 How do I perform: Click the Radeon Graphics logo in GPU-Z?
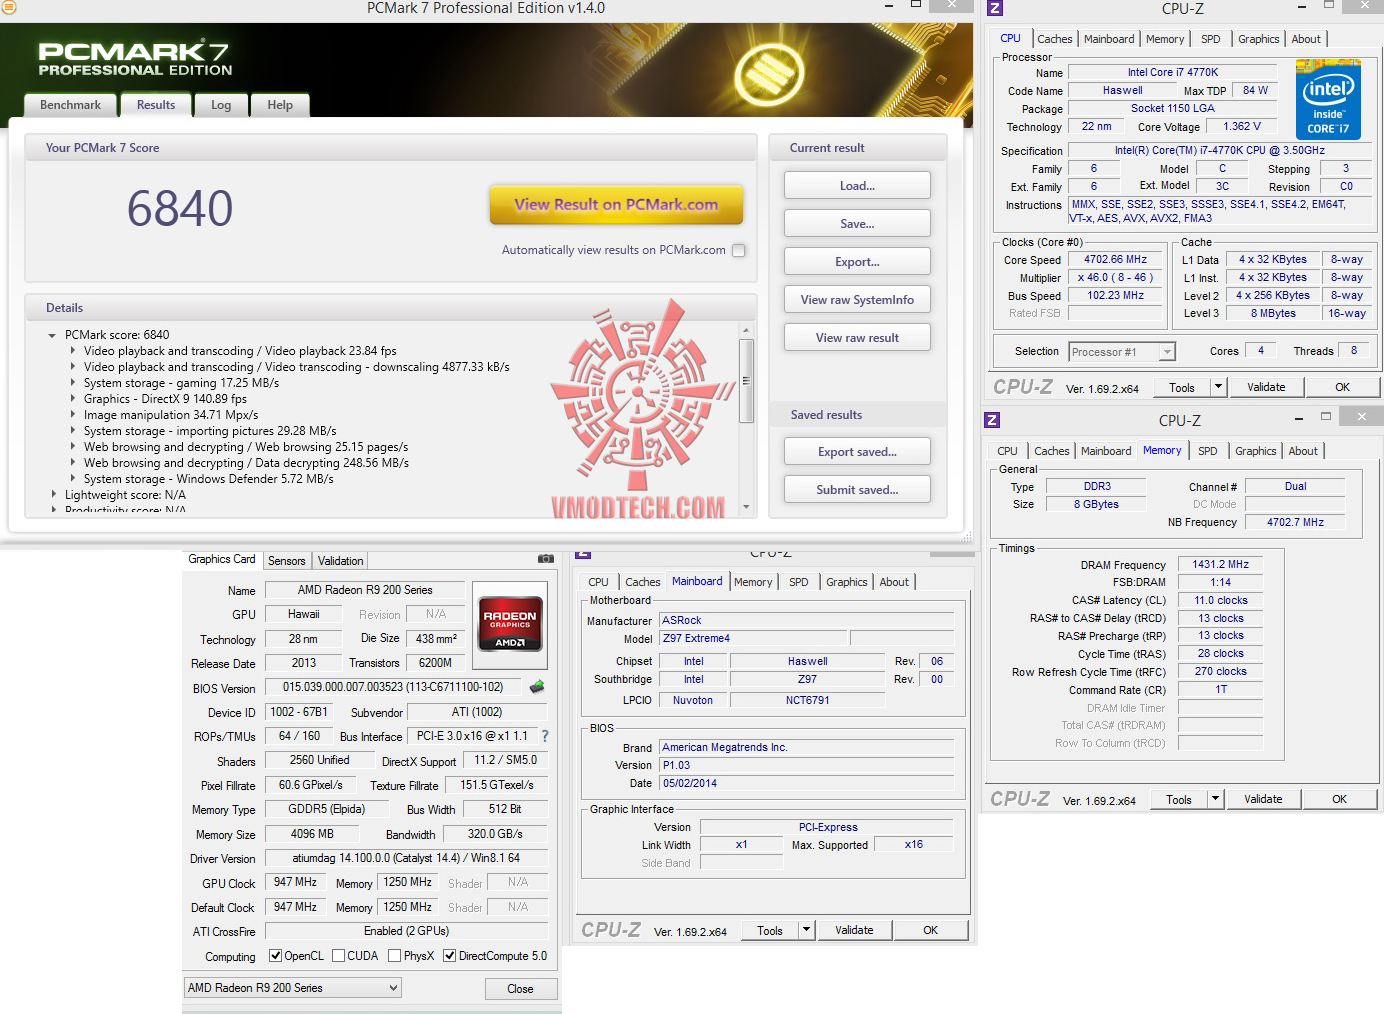point(510,624)
